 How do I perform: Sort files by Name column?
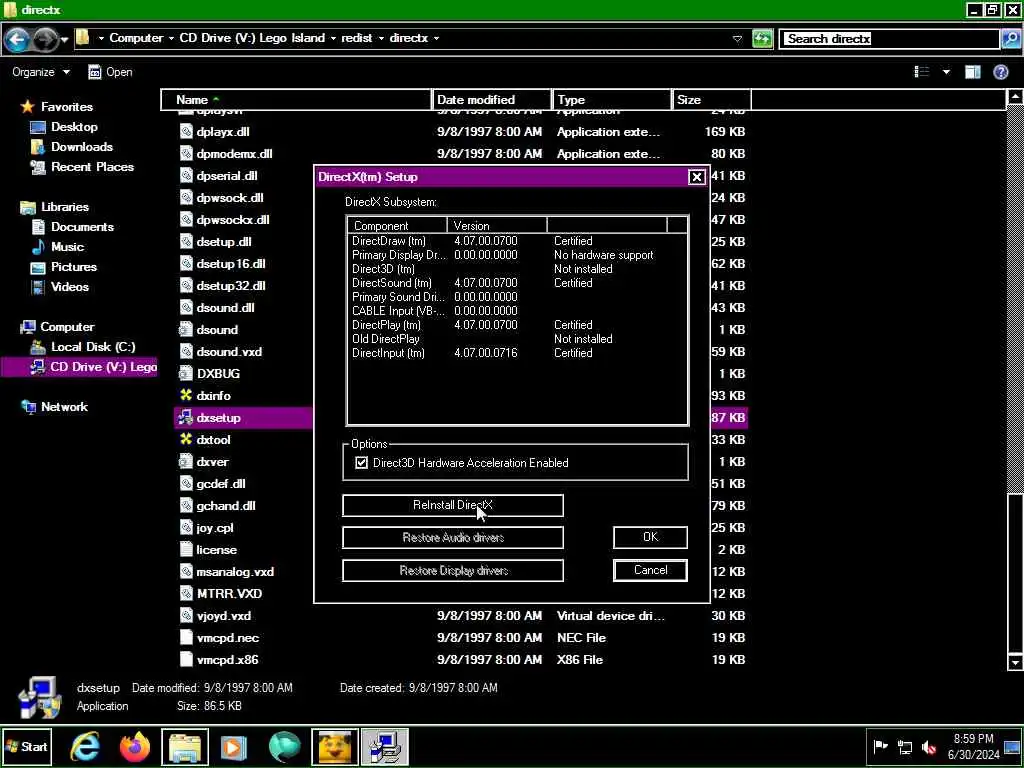click(296, 100)
